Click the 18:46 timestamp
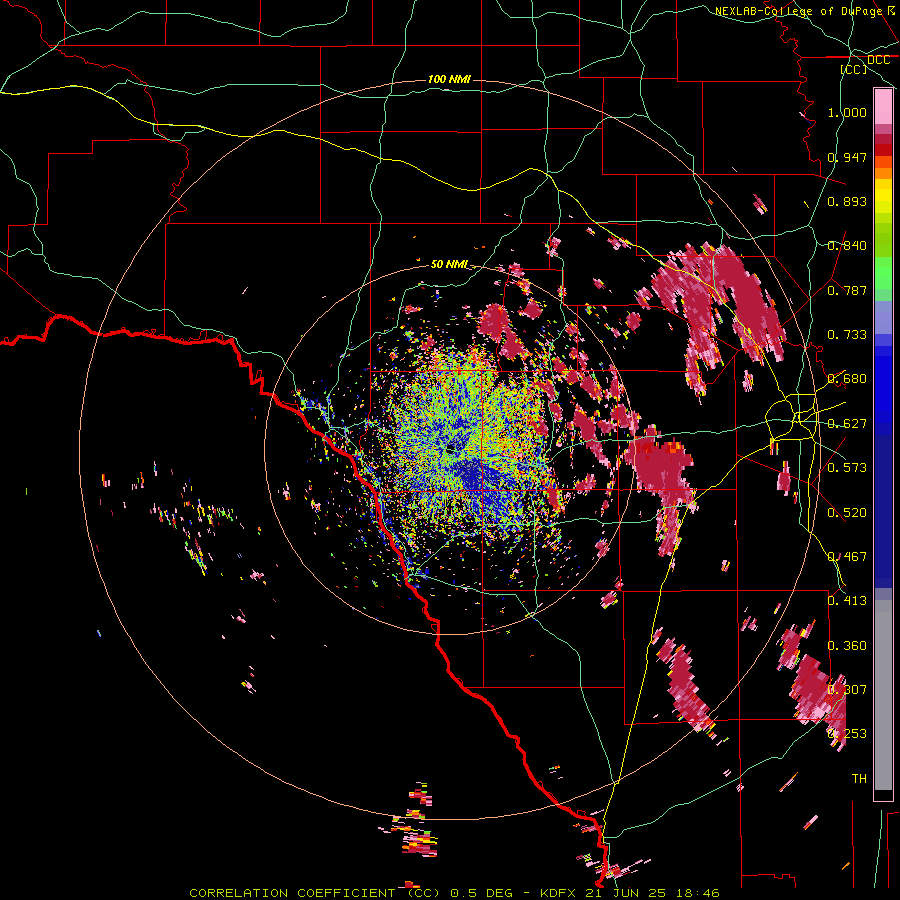Screen dimensions: 900x900 point(697,893)
